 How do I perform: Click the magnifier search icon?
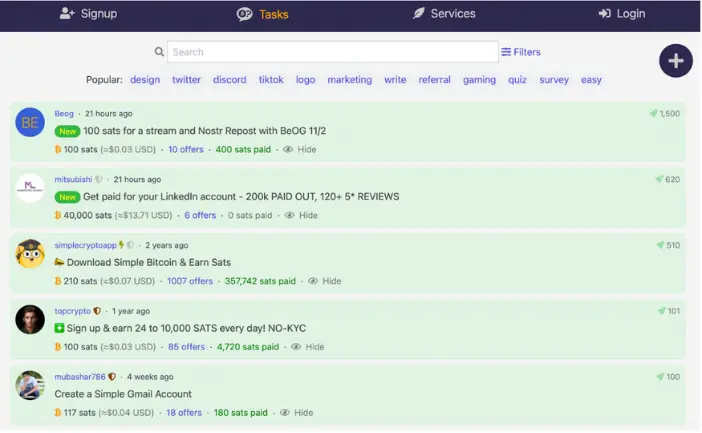coord(159,52)
